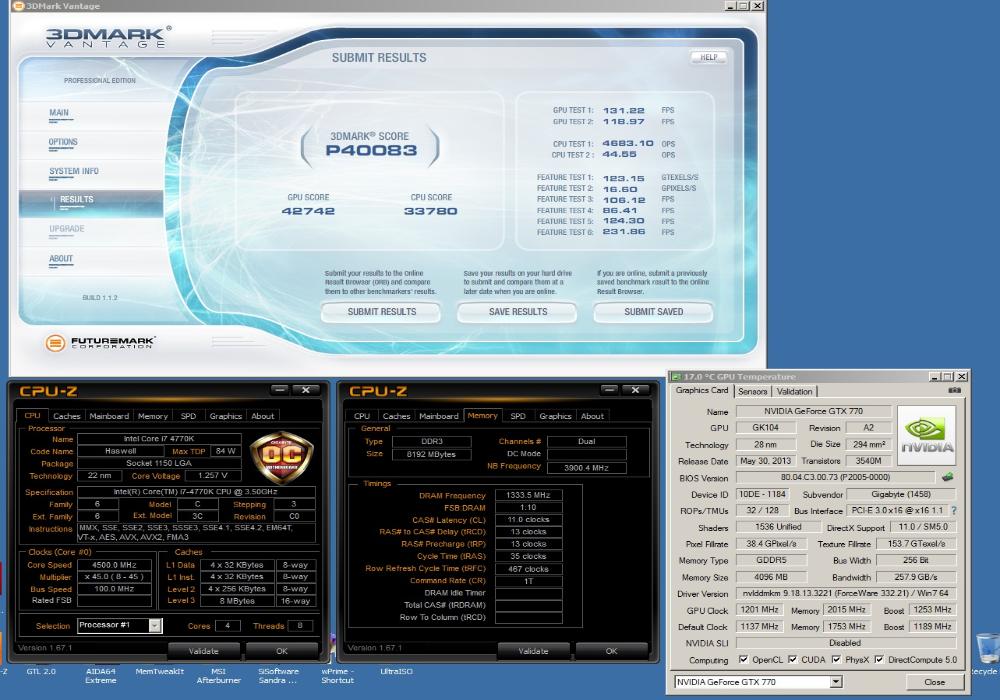Viewport: 1000px width, 700px height.
Task: Click the GPU score value 42742
Action: (308, 211)
